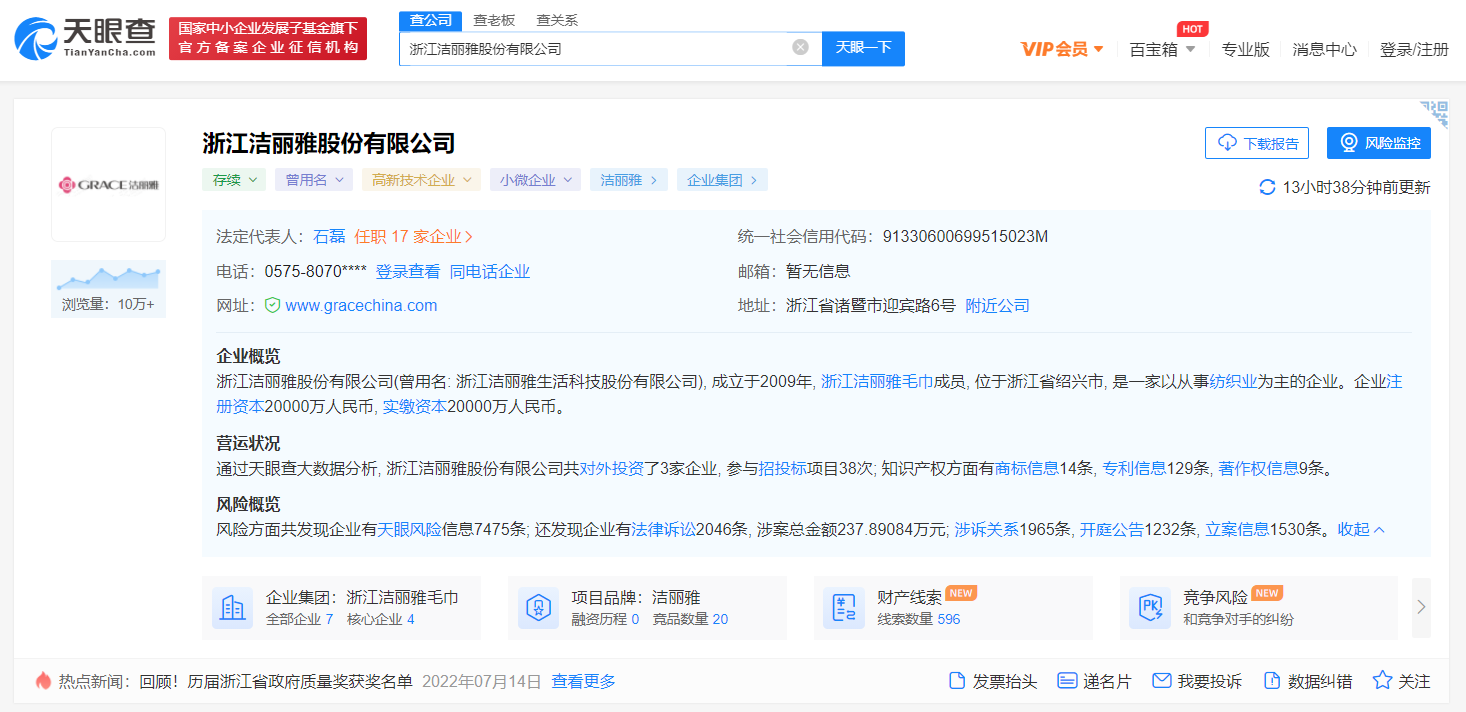1466x712 pixels.
Task: Click 登录查看 next to phone
Action: point(408,271)
